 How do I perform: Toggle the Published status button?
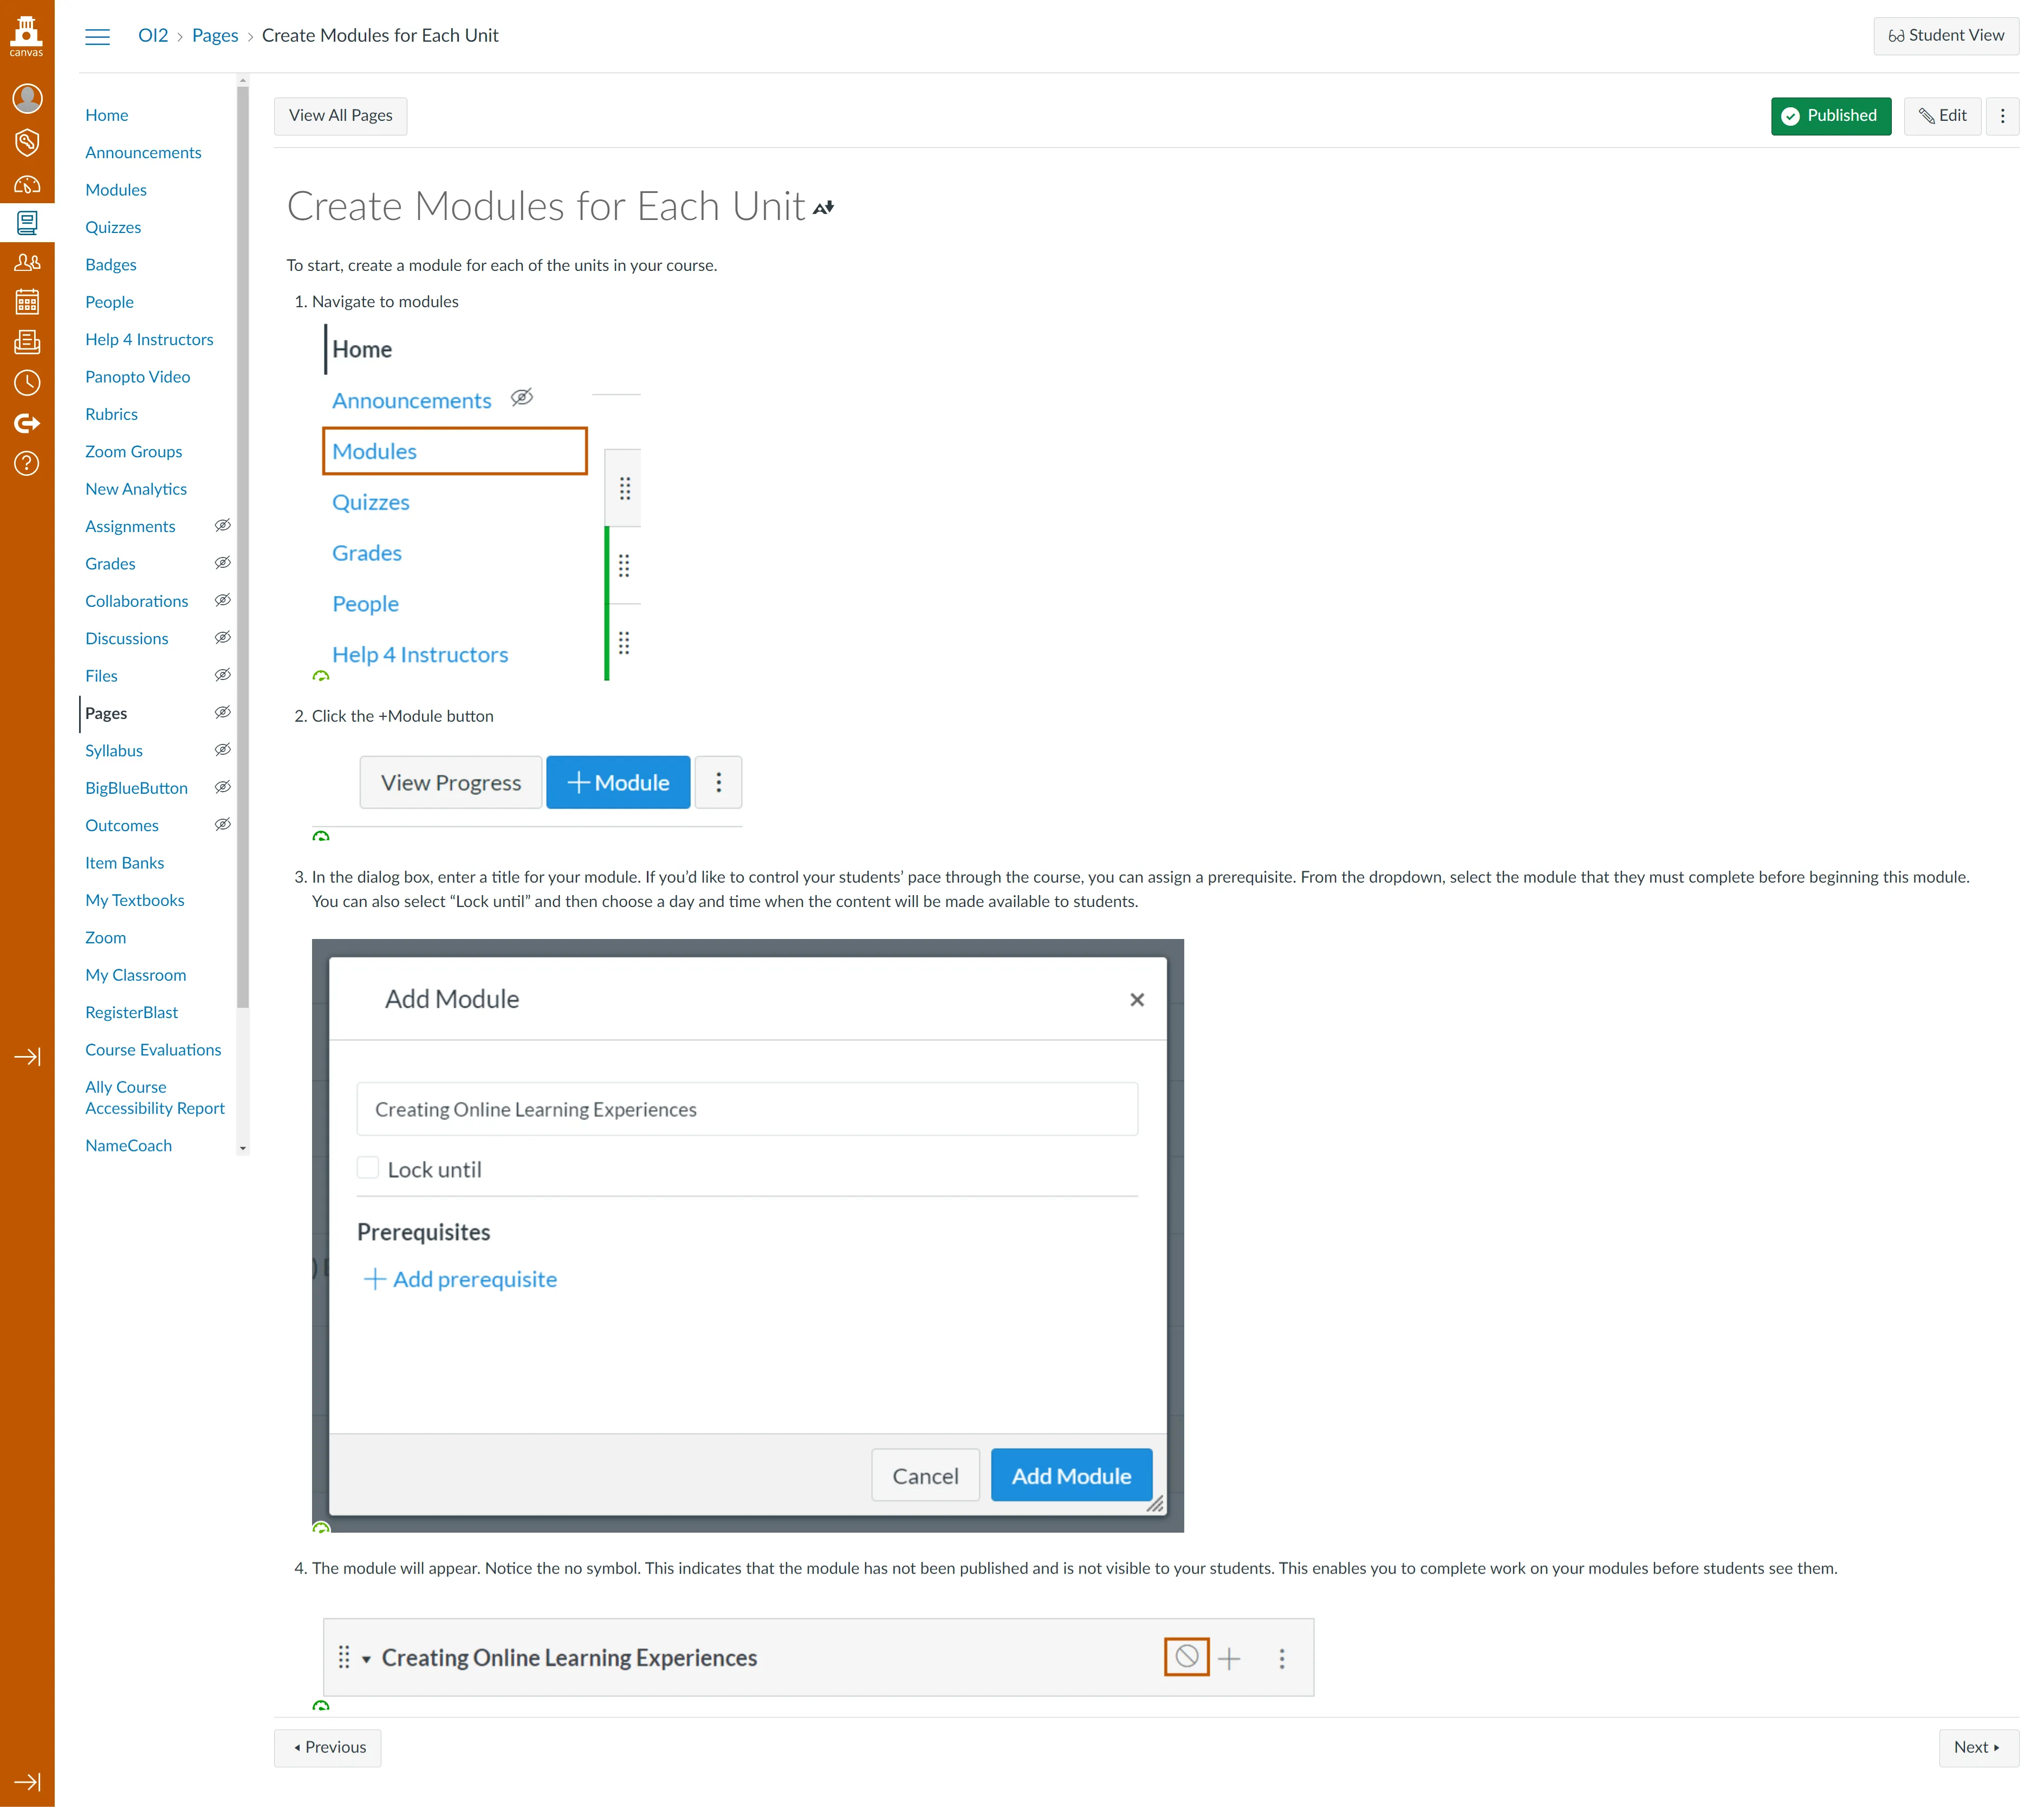point(1830,116)
